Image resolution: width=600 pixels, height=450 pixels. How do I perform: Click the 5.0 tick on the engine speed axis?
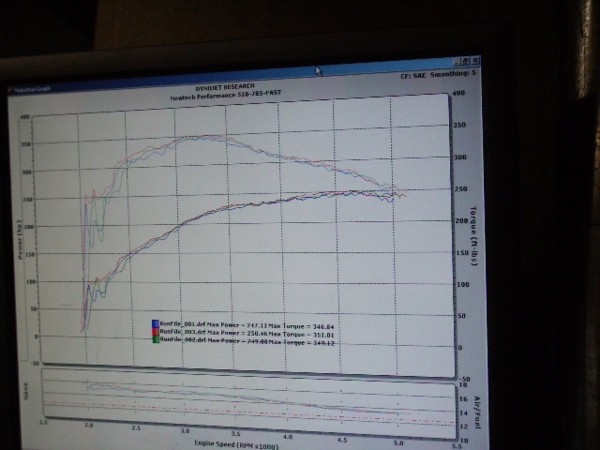(x=398, y=443)
